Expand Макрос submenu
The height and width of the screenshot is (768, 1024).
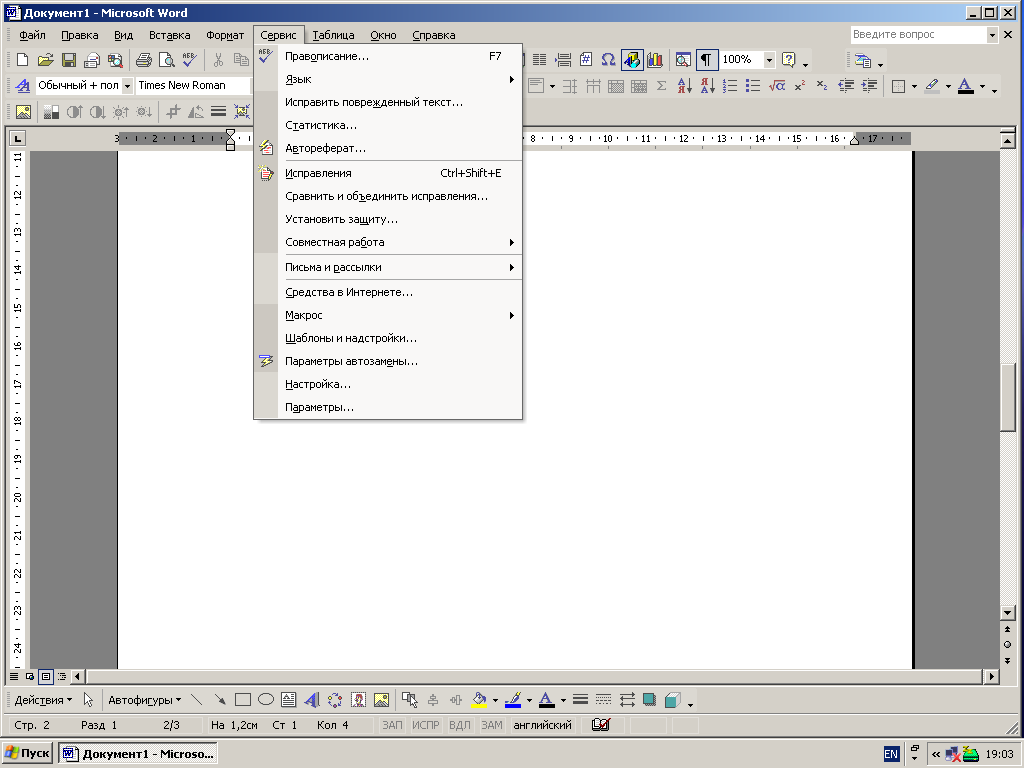pyautogui.click(x=388, y=315)
